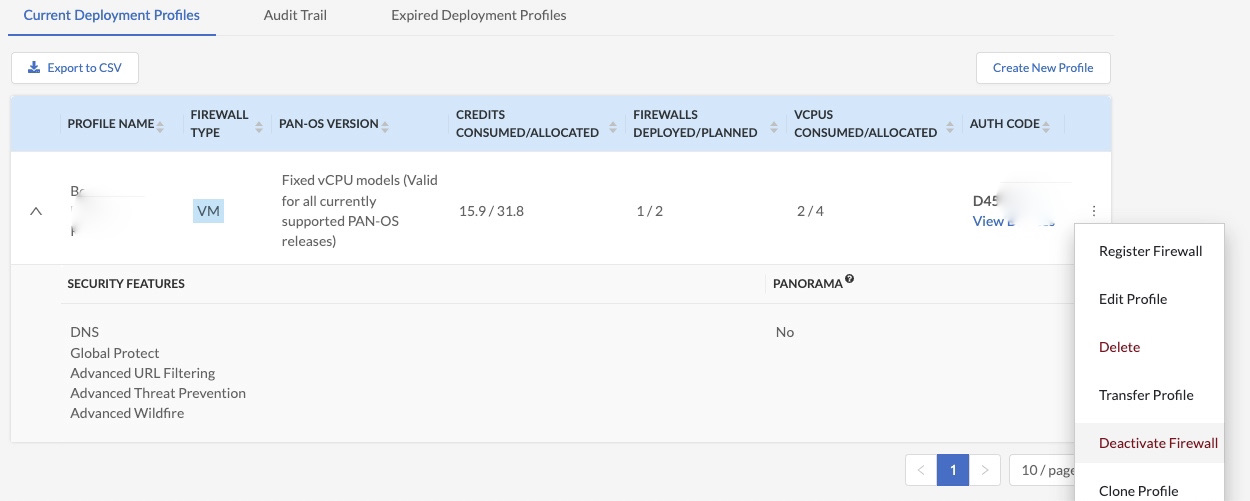The image size is (1250, 501).
Task: Choose Deactivate Firewall in context menu
Action: 1158,443
